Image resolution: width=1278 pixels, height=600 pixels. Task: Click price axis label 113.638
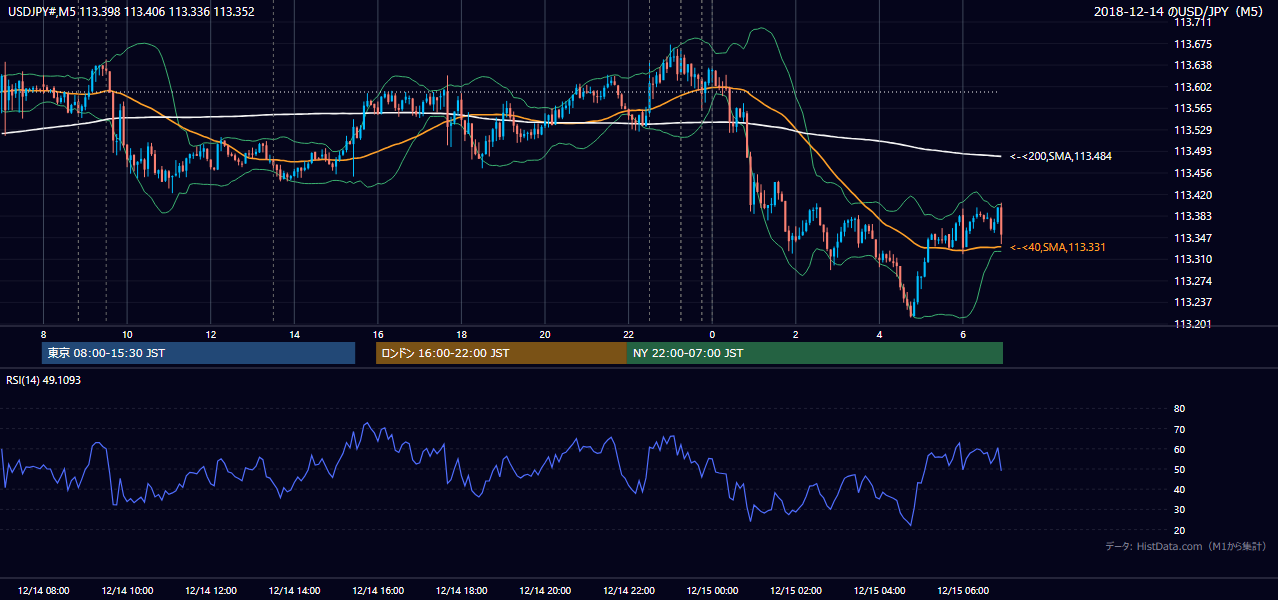[x=1192, y=65]
